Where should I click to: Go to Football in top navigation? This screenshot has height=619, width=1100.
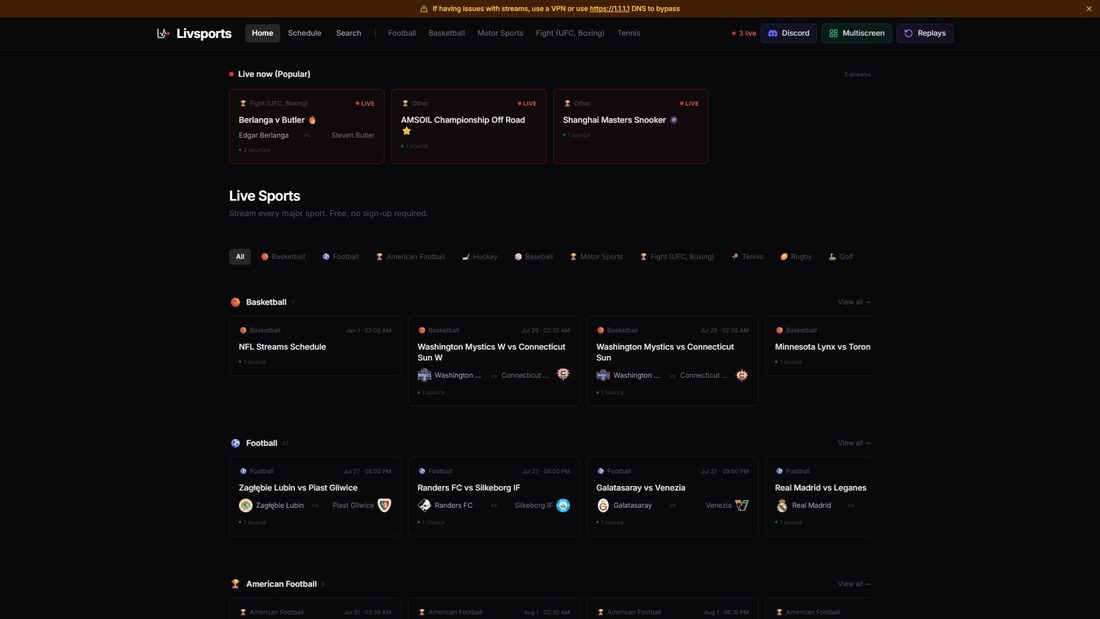[402, 33]
